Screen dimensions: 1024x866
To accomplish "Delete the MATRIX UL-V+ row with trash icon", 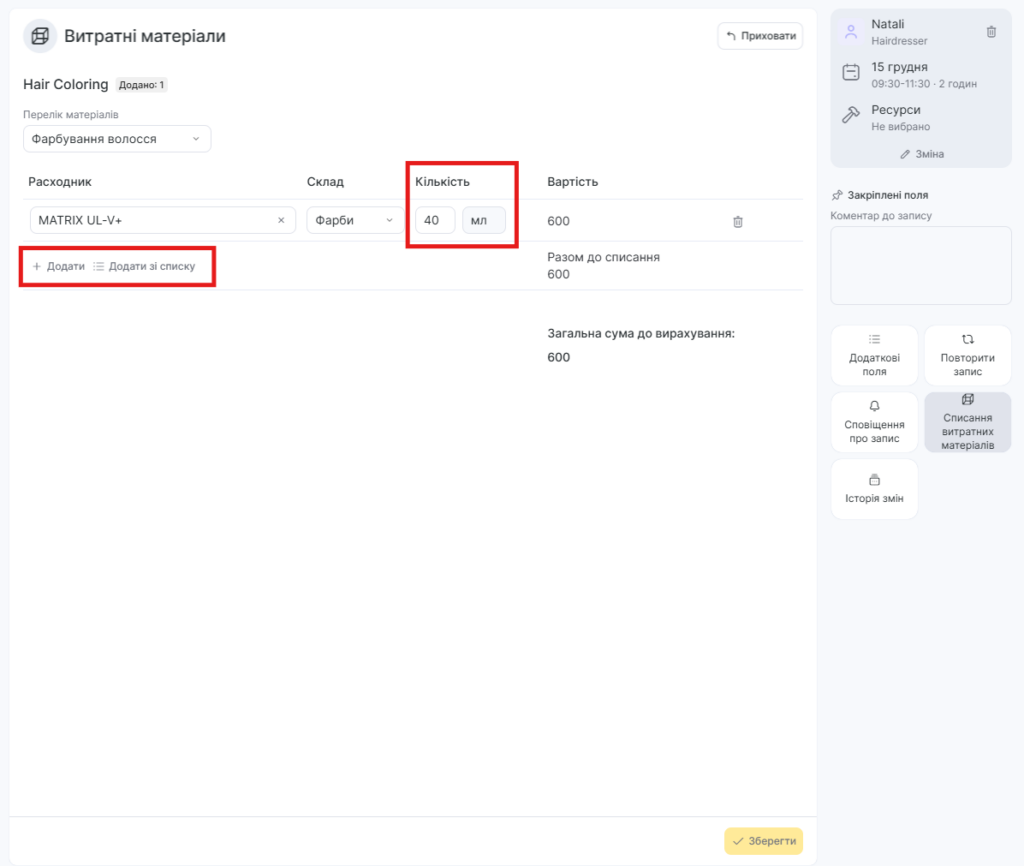I will coord(738,221).
